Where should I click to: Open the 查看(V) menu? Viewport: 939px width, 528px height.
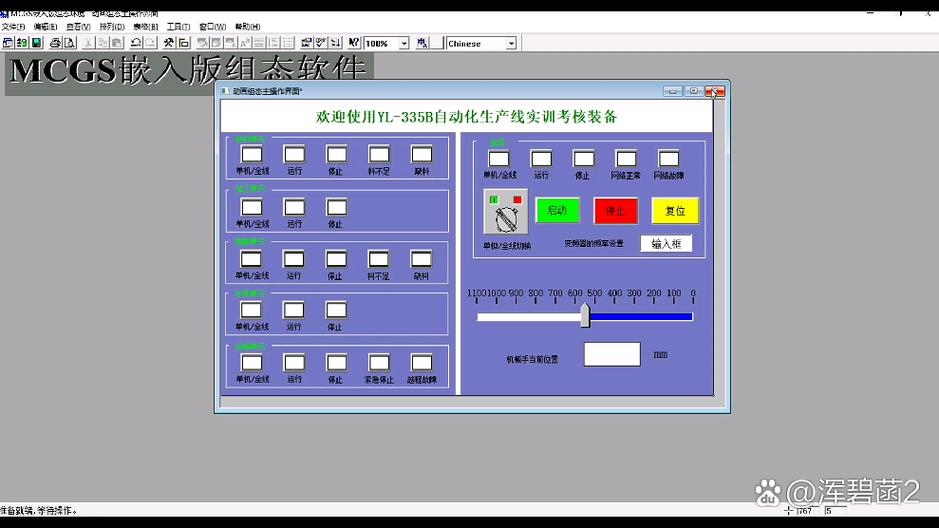(x=78, y=27)
